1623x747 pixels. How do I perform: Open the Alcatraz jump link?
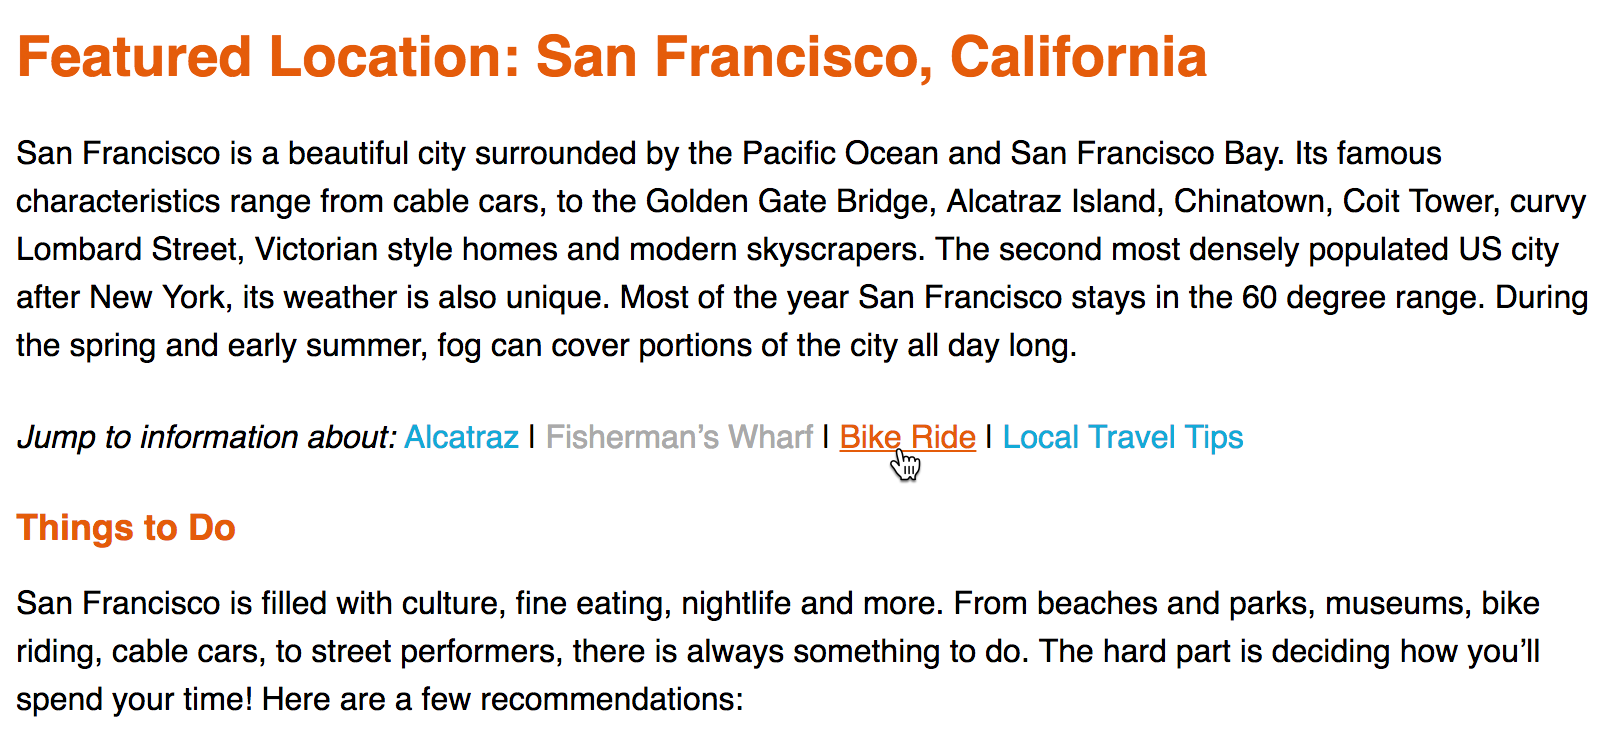tap(461, 438)
